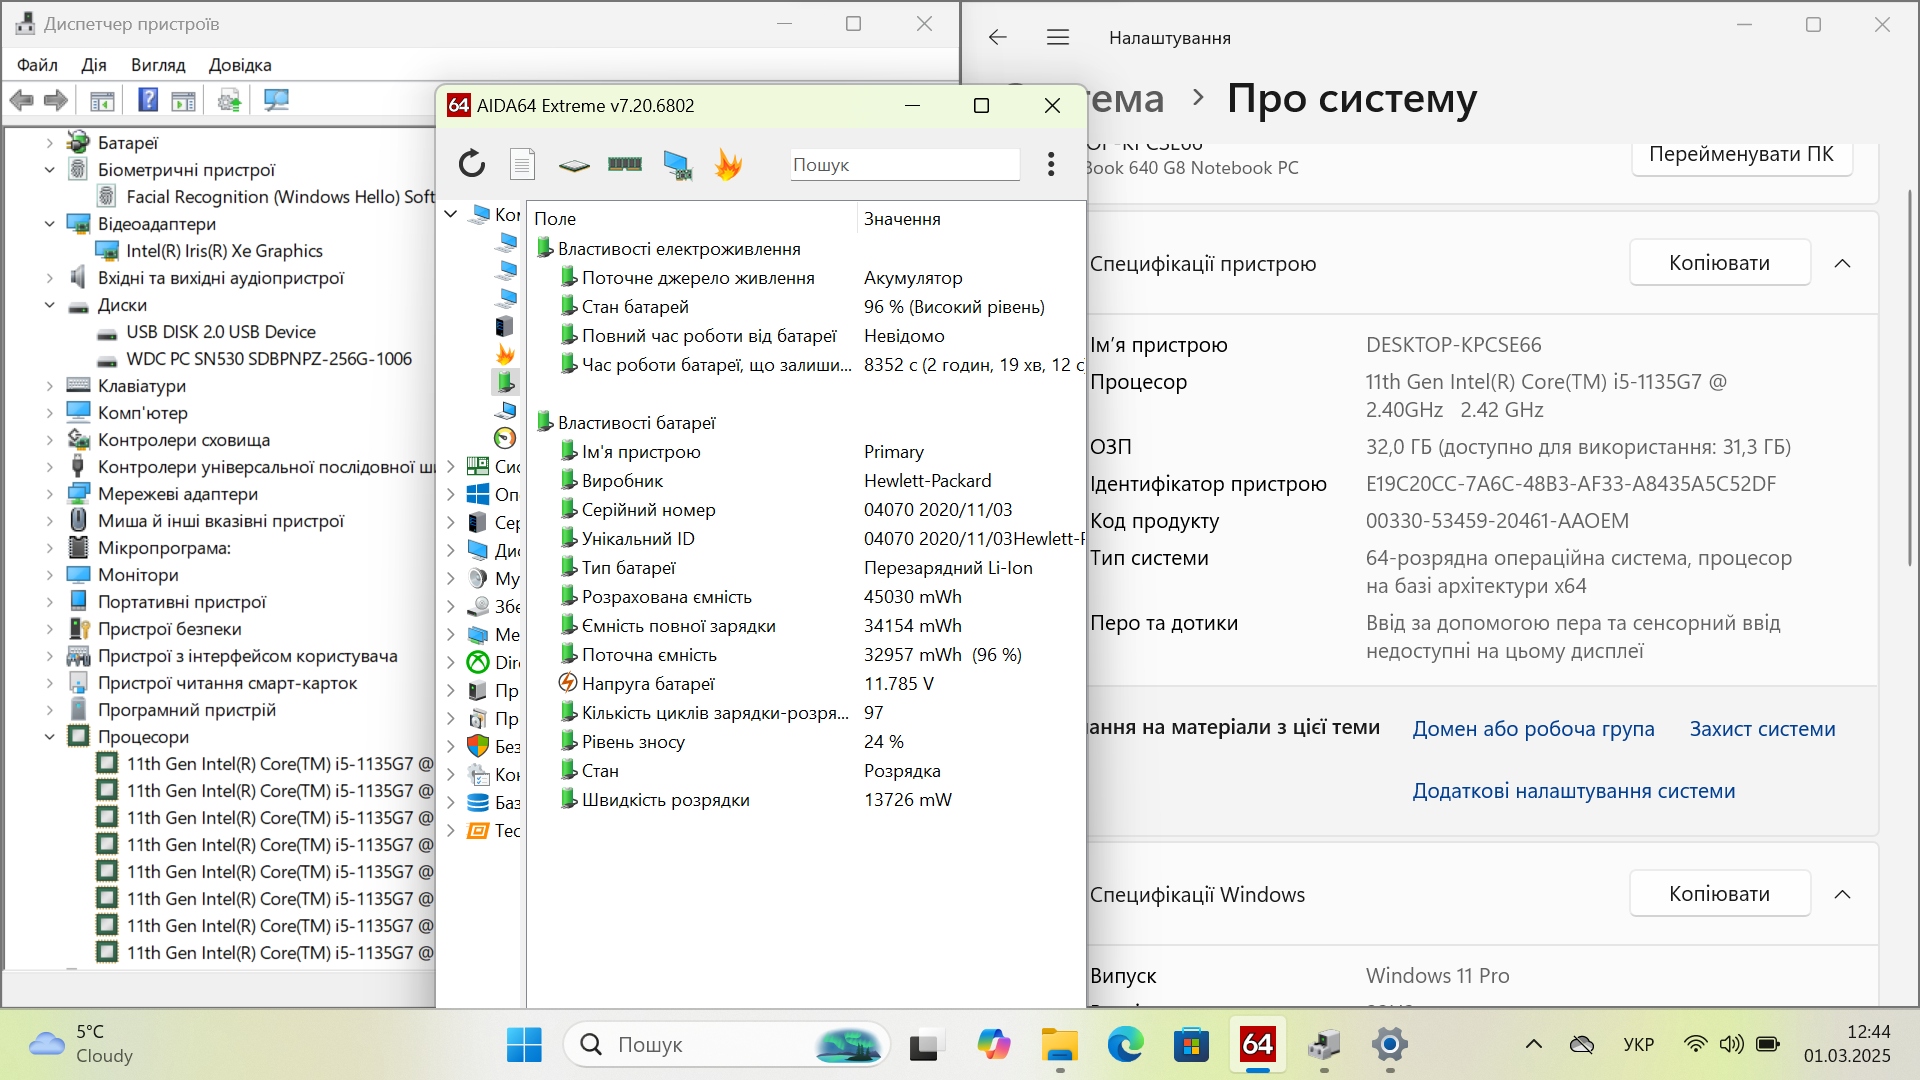Collapse top AIDA64 tree node
The image size is (1920, 1080).
click(451, 214)
